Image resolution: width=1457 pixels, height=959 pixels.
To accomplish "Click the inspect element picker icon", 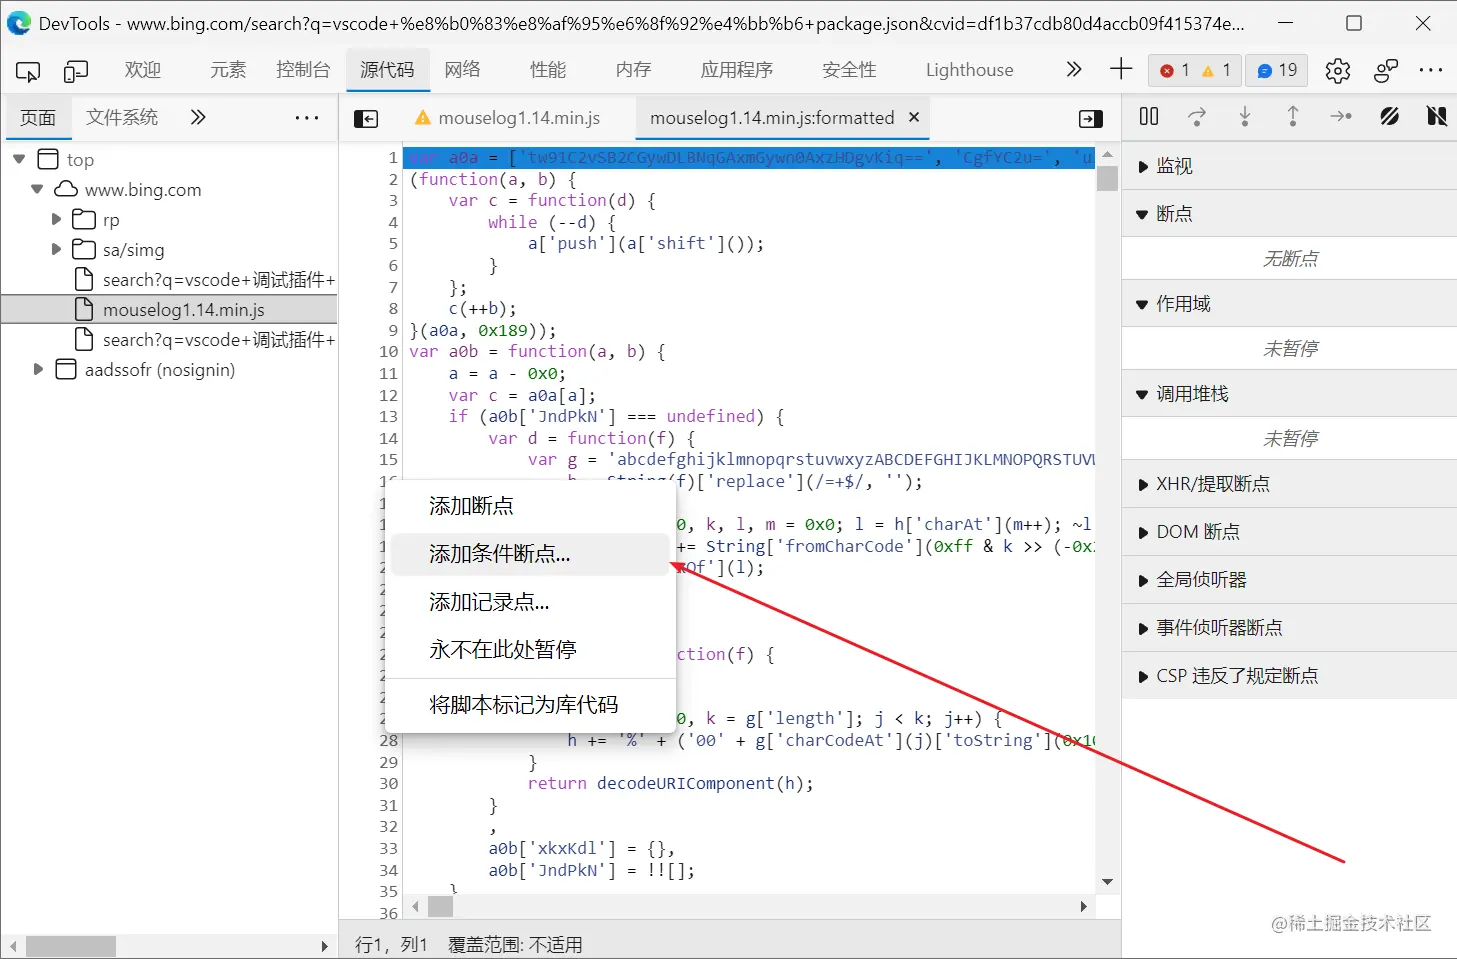I will coord(28,70).
